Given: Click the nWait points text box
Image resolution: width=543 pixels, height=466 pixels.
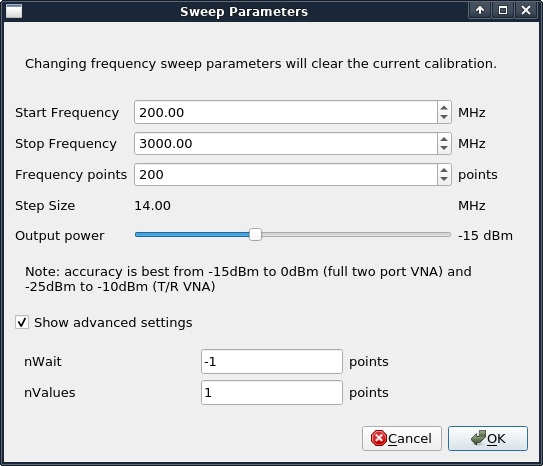Looking at the screenshot, I should click(272, 361).
